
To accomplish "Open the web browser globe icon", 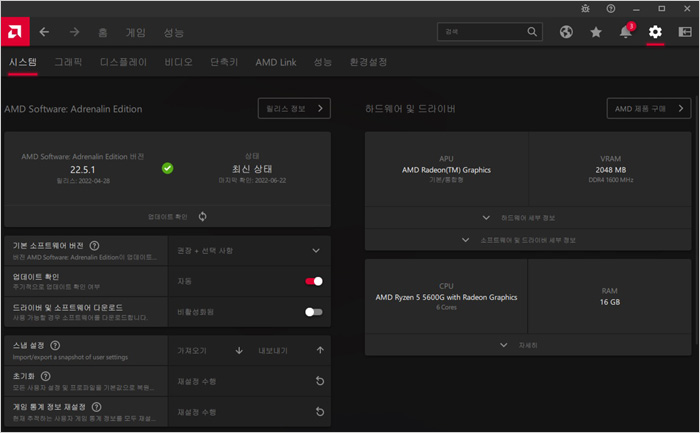I will tap(566, 32).
